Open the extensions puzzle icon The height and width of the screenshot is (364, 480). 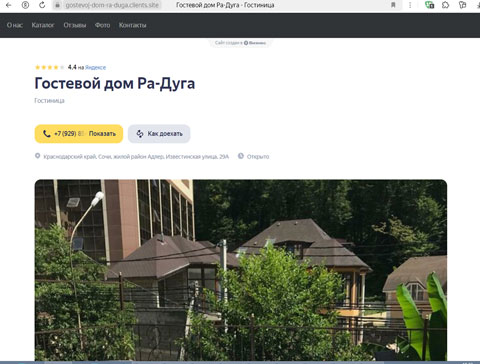point(446,5)
